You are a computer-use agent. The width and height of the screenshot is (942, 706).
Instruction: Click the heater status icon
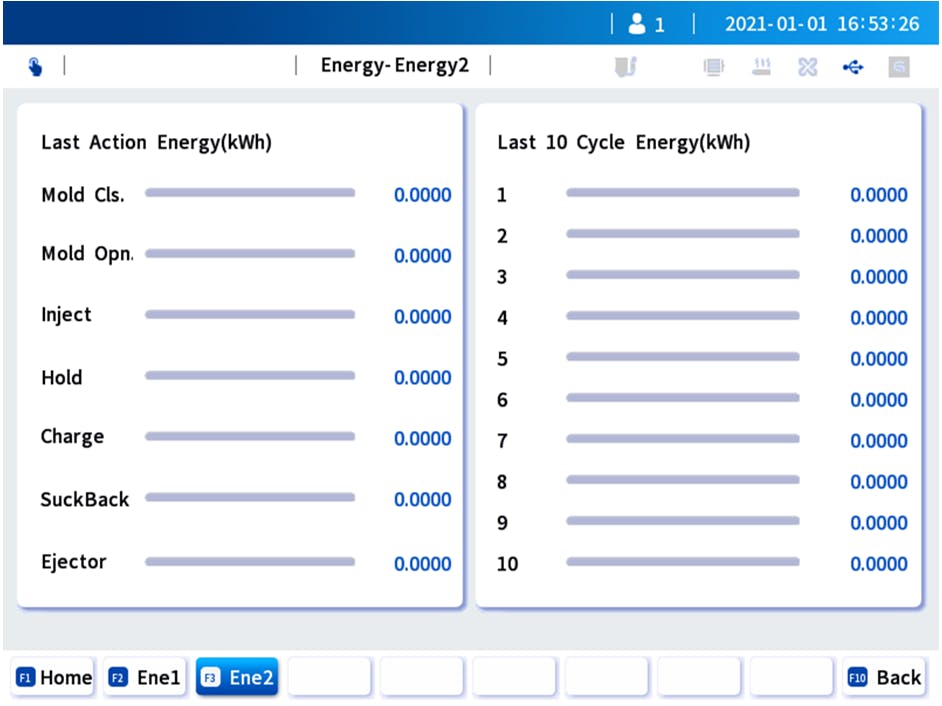pos(761,67)
